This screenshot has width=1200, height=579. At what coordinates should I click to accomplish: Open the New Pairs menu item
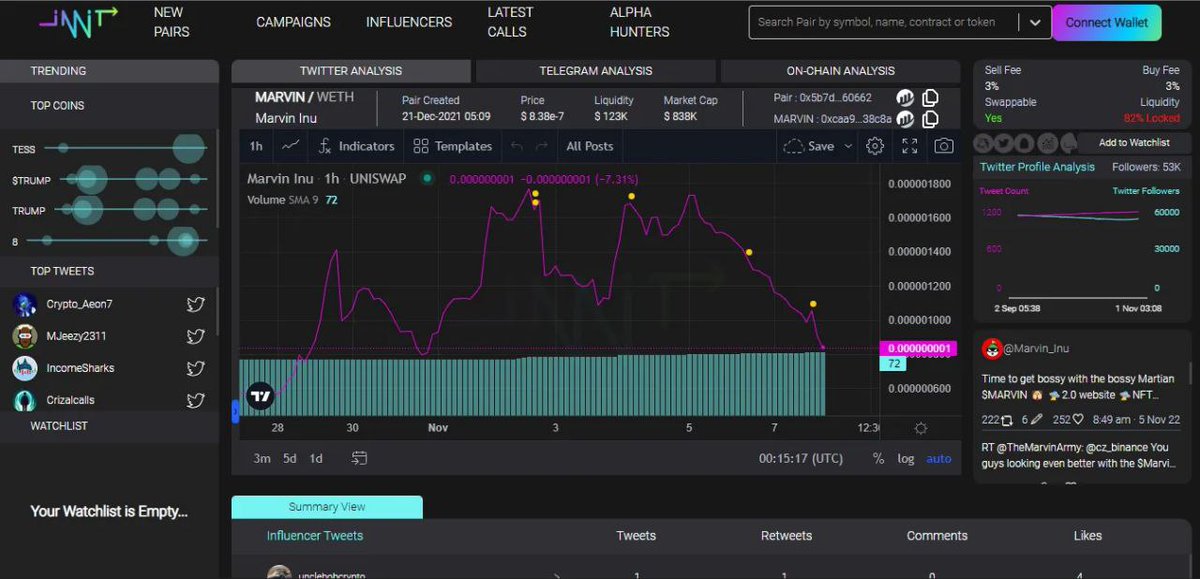(169, 22)
